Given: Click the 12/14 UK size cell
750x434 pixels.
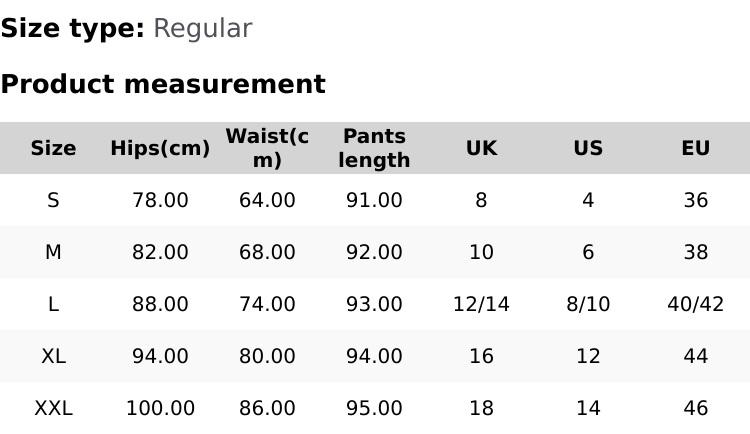Looking at the screenshot, I should tap(481, 304).
